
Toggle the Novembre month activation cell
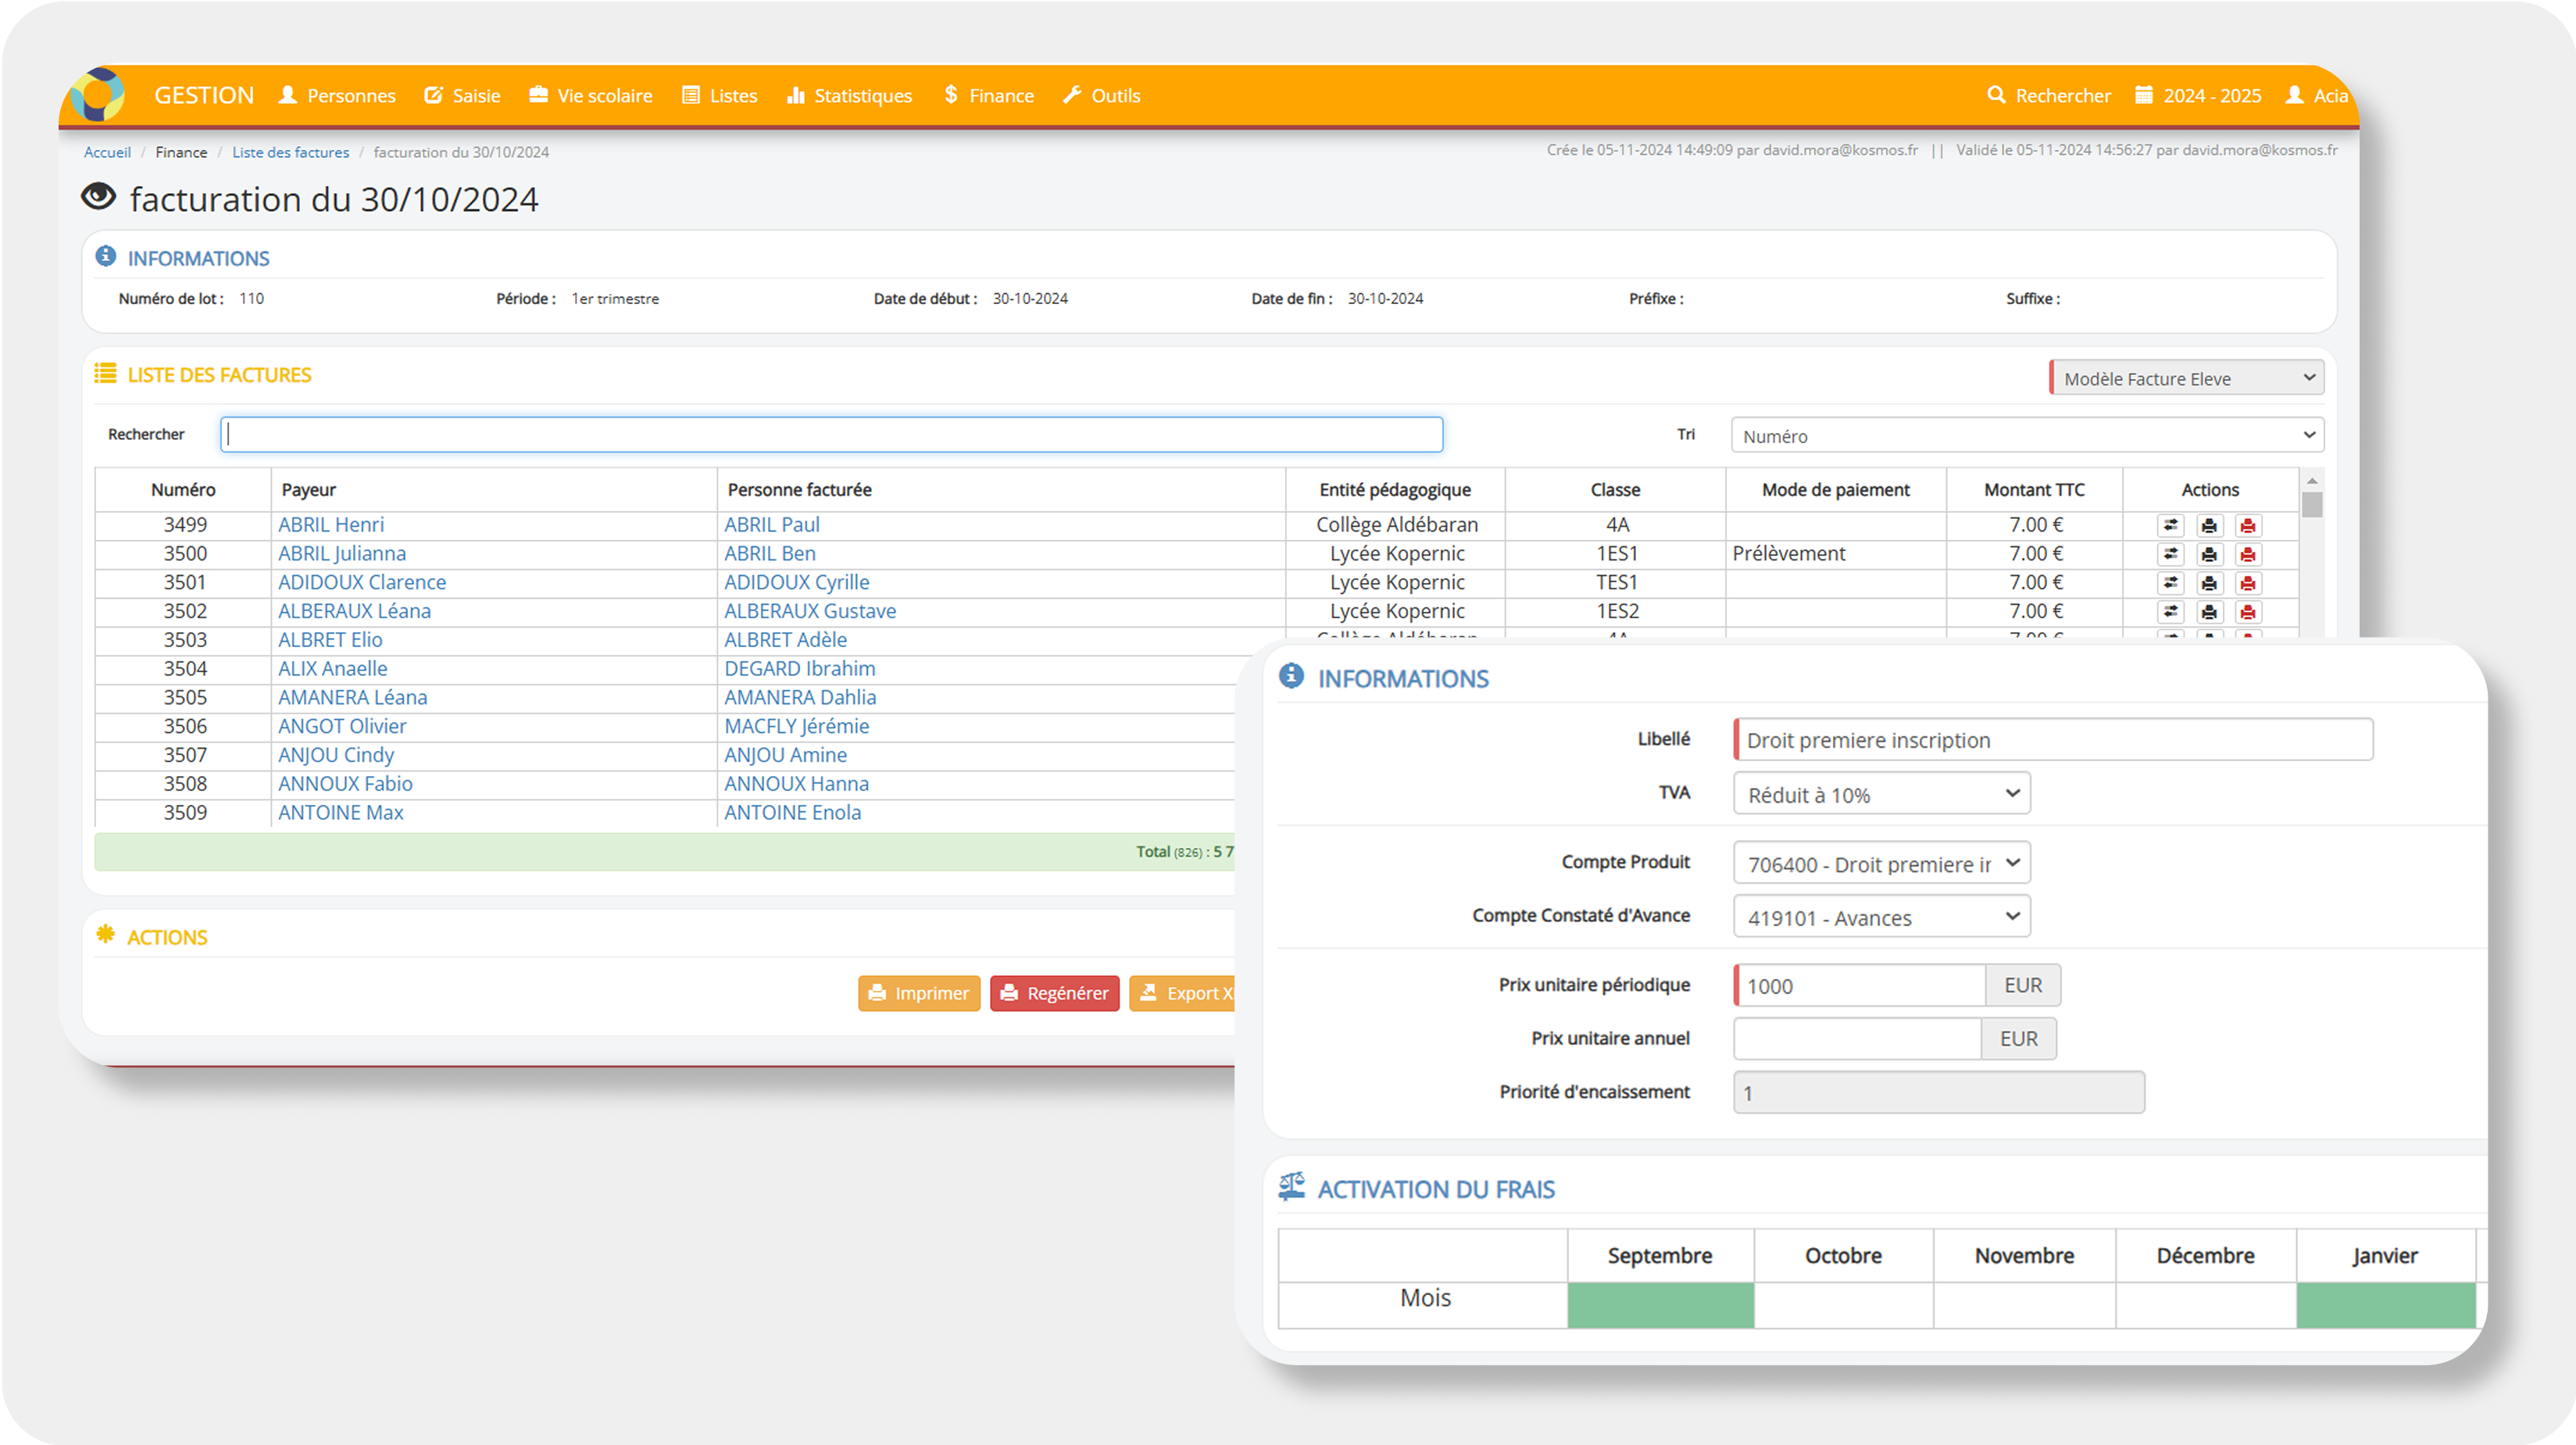coord(2024,1305)
